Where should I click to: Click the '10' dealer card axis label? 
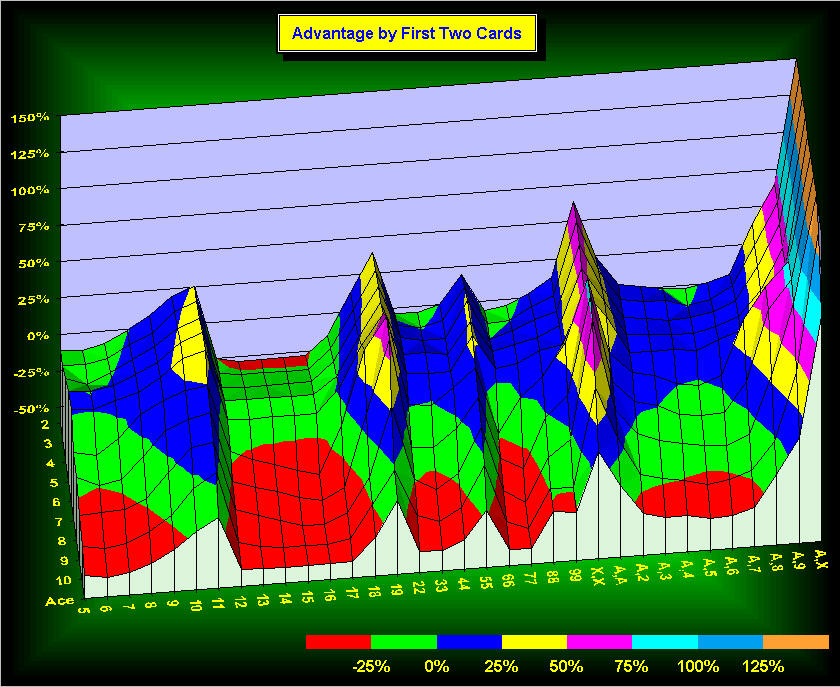(63, 581)
